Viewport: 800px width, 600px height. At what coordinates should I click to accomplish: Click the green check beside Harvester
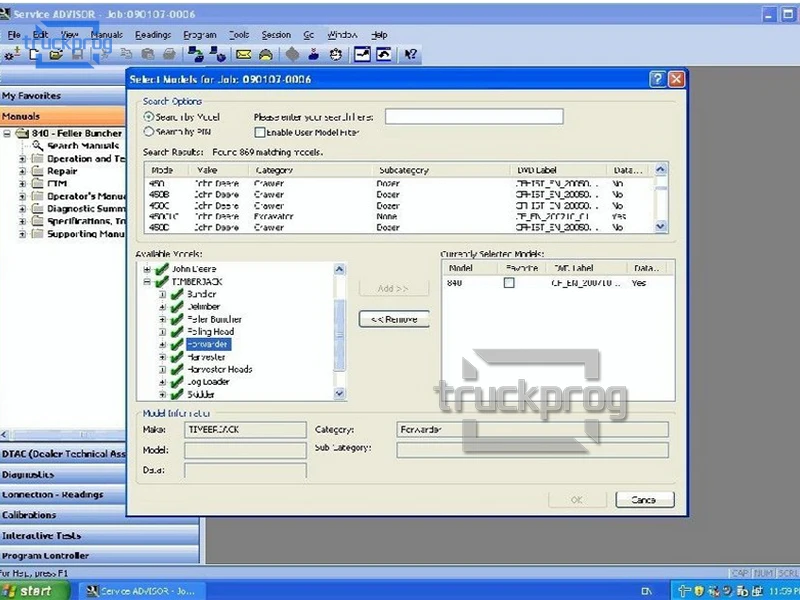tap(177, 357)
